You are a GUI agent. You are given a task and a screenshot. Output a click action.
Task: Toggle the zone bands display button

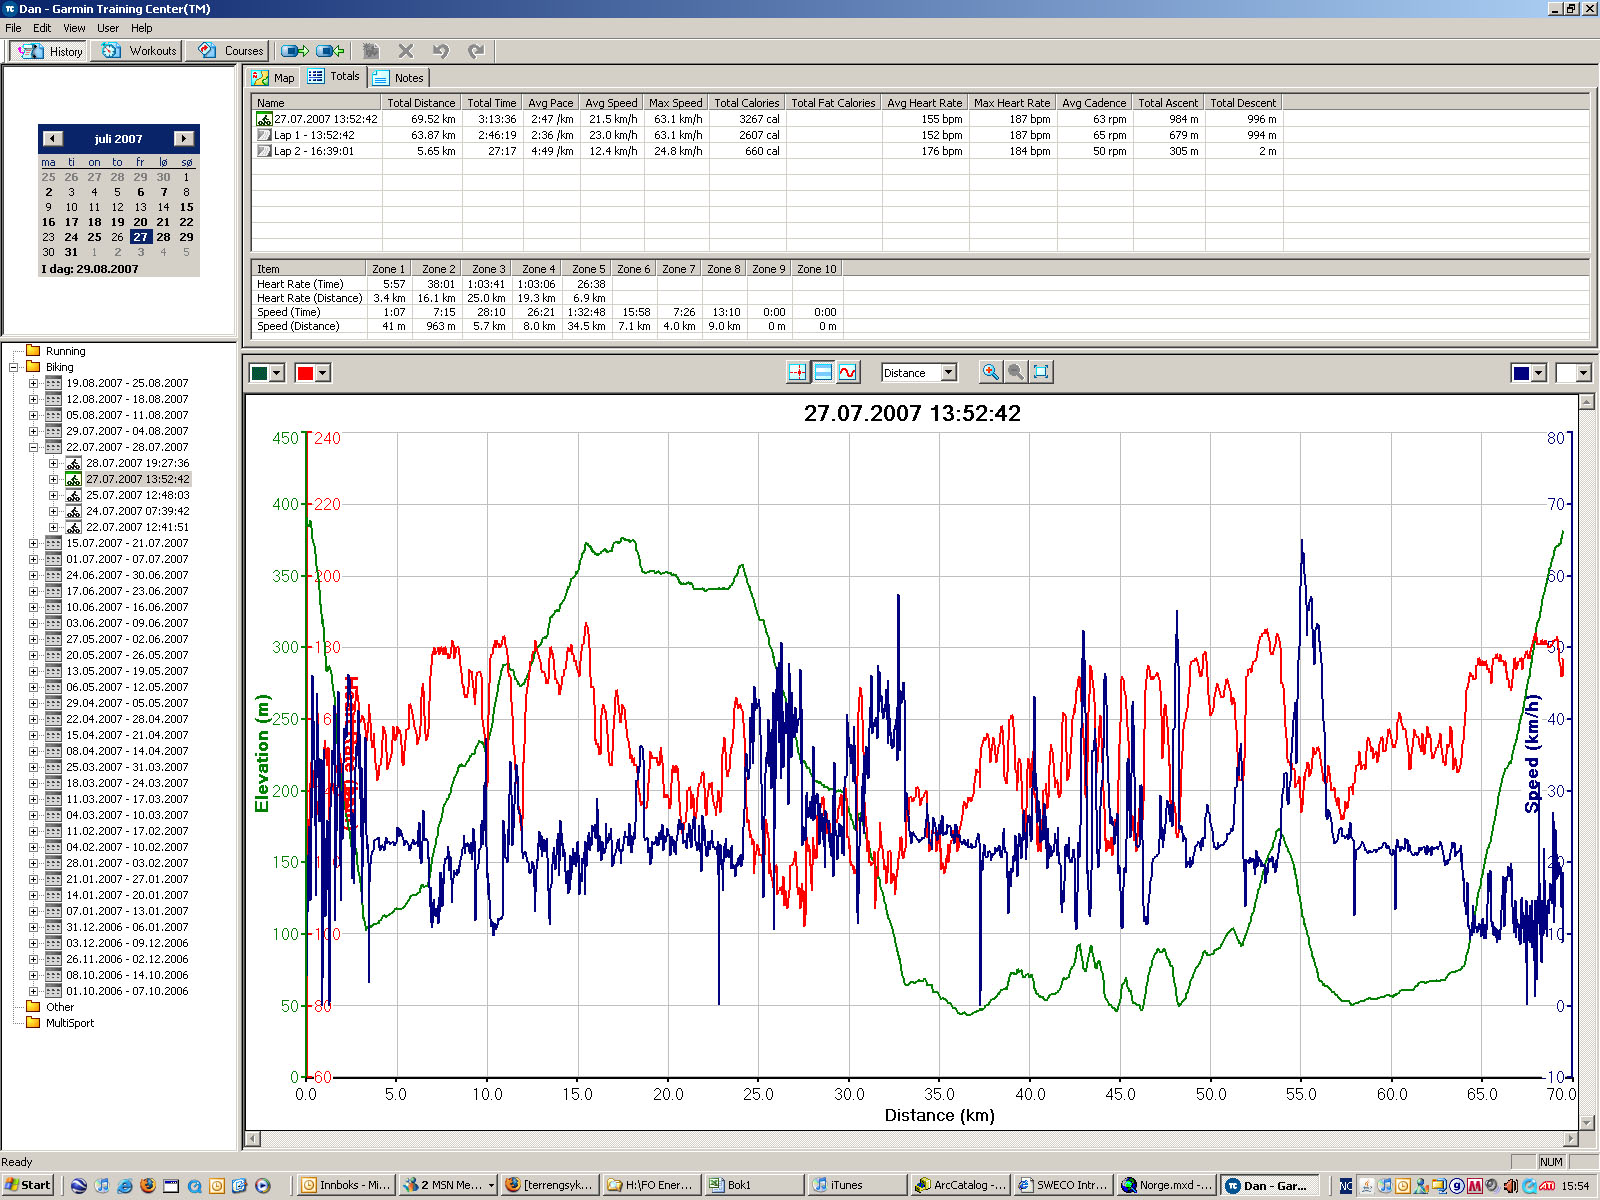[822, 372]
